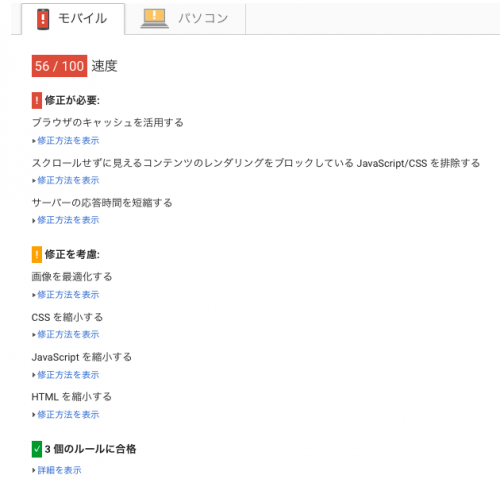
Task: Click the red exclamation icon beside 修正が必要
Action: coord(37,100)
